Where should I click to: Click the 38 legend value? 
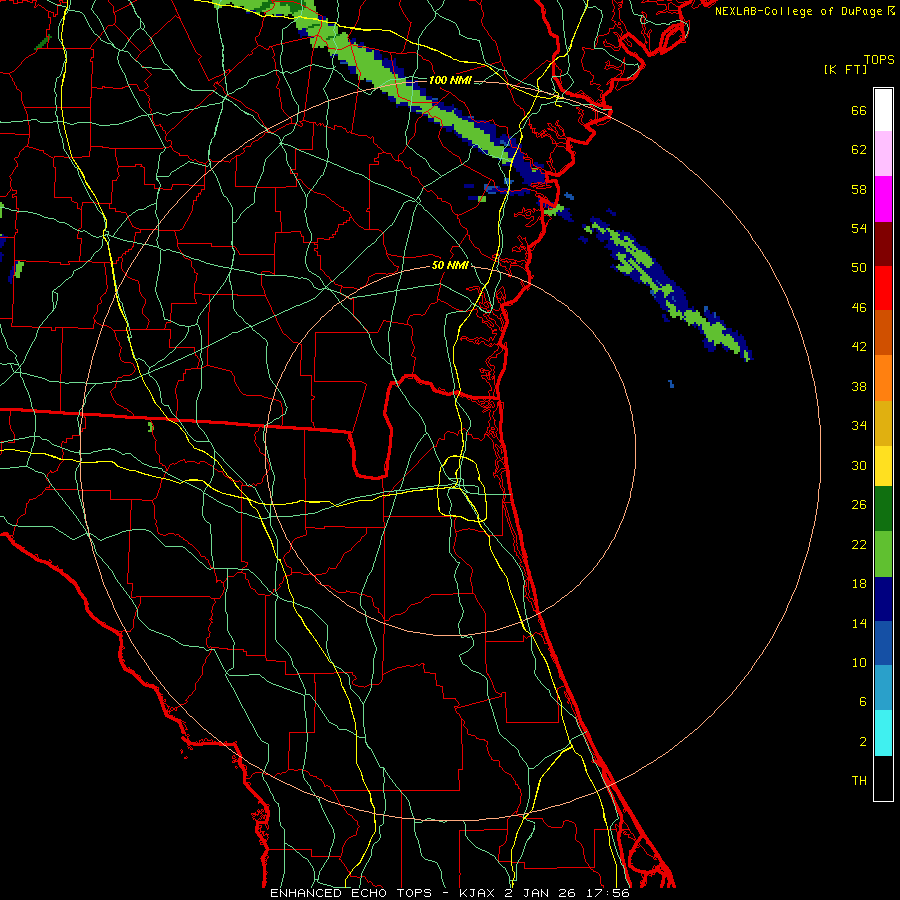pyautogui.click(x=859, y=387)
